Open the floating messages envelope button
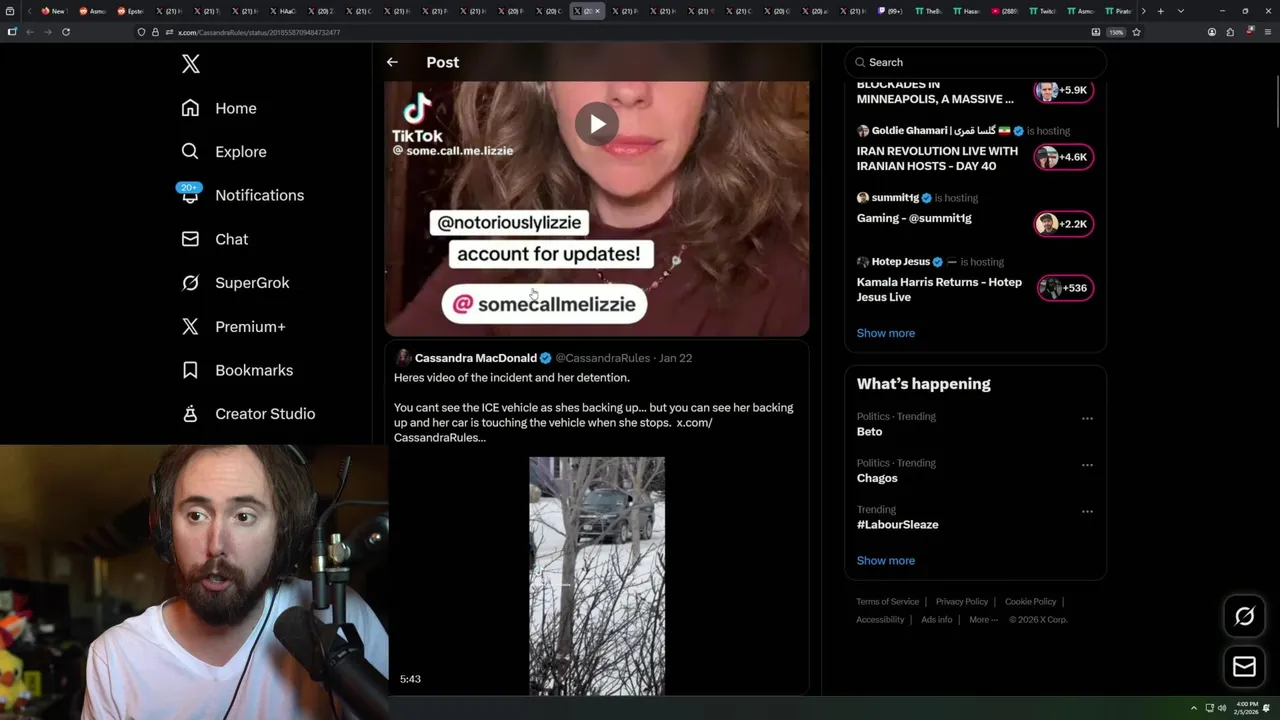Screen dimensions: 1280x720 pyautogui.click(x=1244, y=667)
